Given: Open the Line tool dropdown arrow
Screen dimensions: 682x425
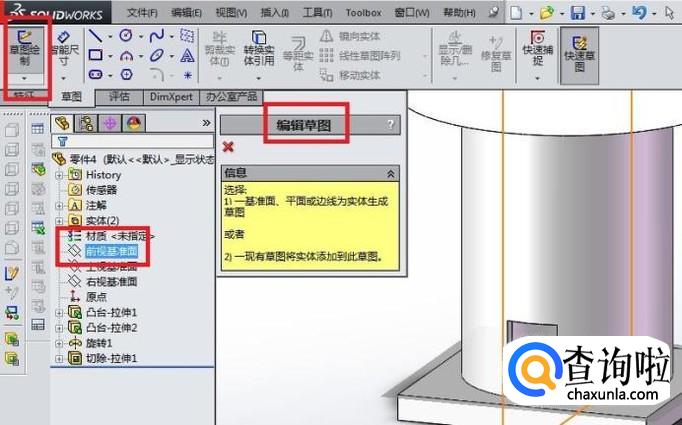Looking at the screenshot, I should point(110,36).
